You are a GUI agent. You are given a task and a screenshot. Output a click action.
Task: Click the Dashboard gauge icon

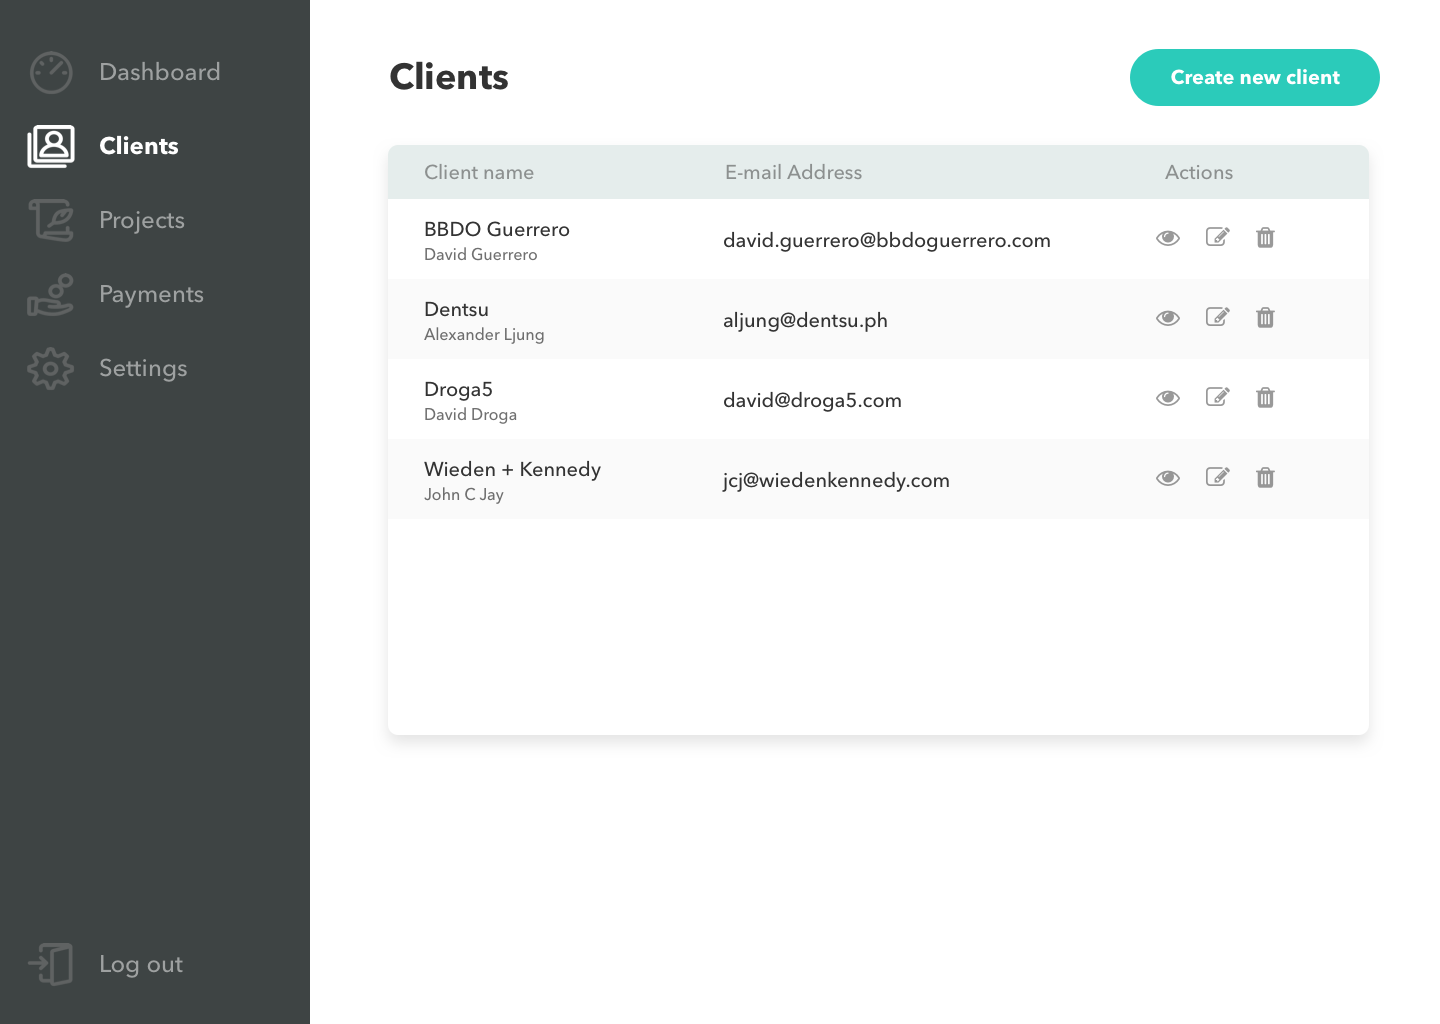coord(51,72)
